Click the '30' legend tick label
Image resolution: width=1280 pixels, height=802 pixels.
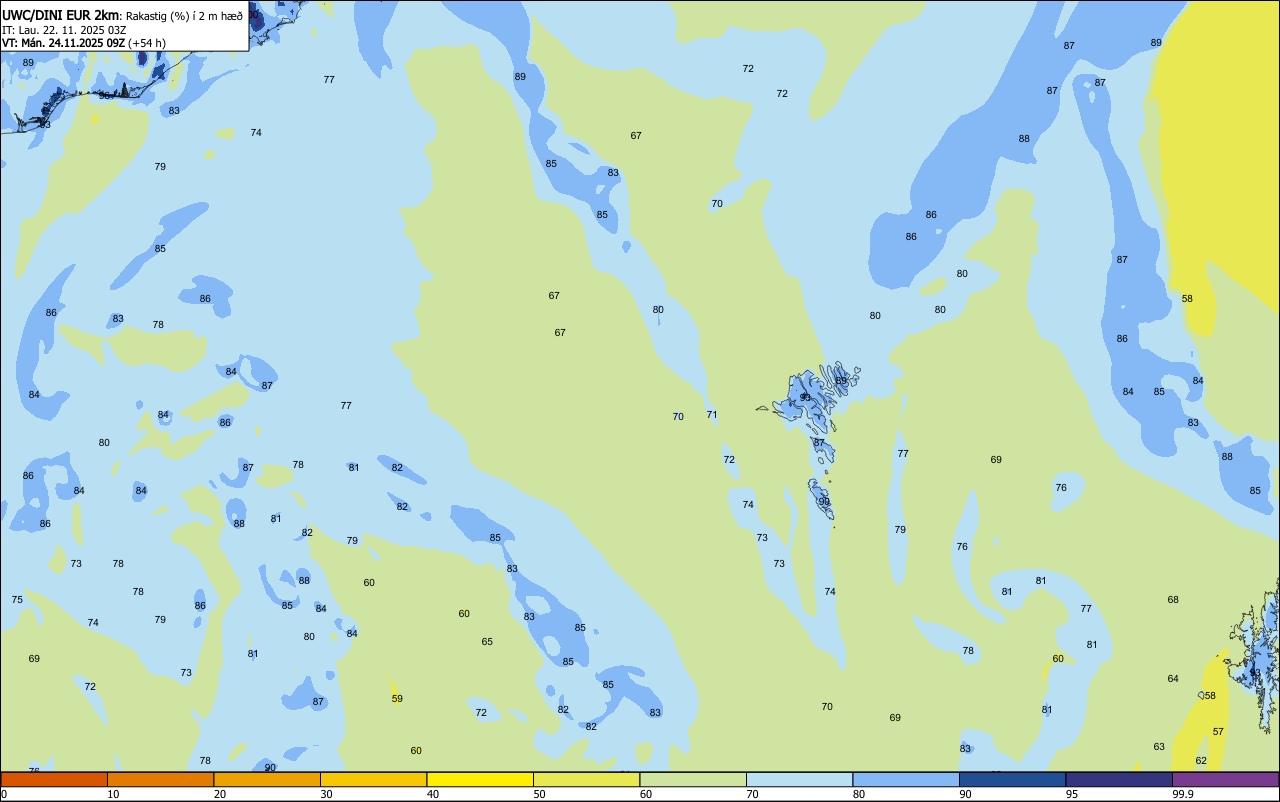coord(327,794)
